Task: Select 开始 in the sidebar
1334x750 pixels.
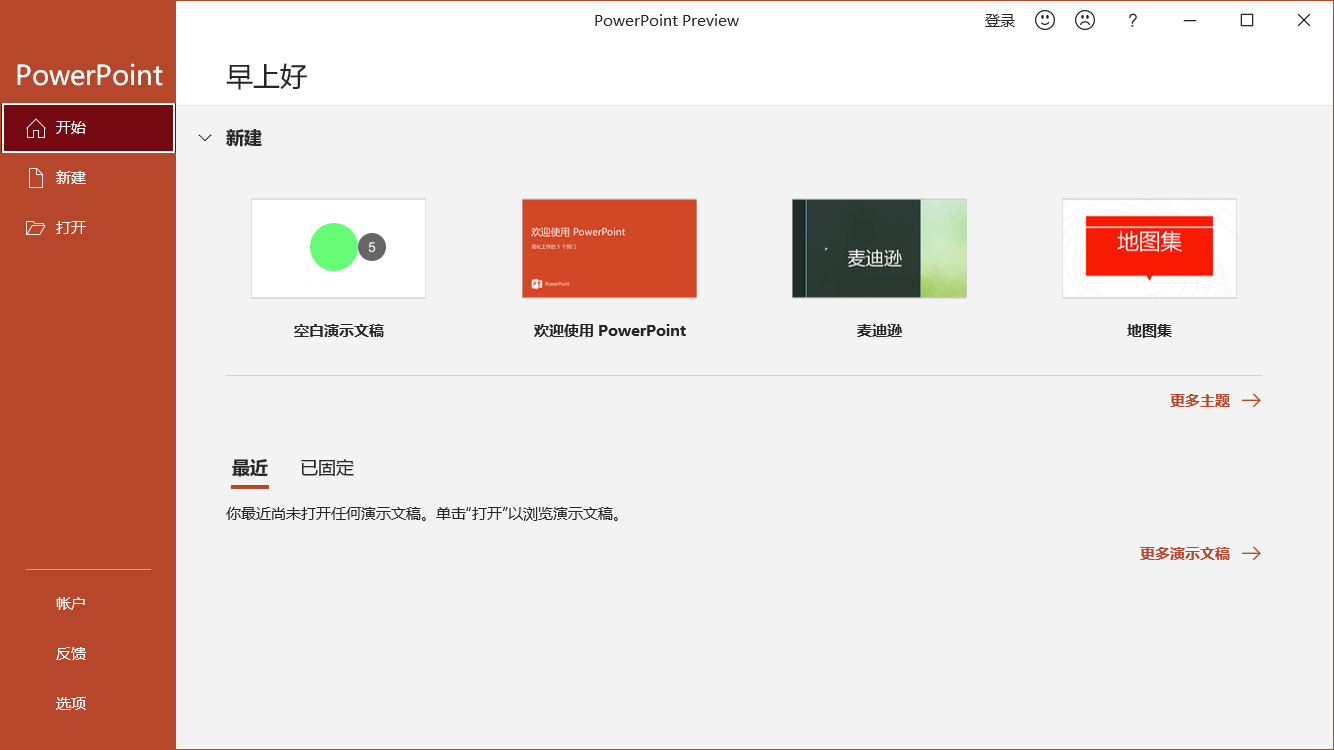Action: (x=88, y=128)
